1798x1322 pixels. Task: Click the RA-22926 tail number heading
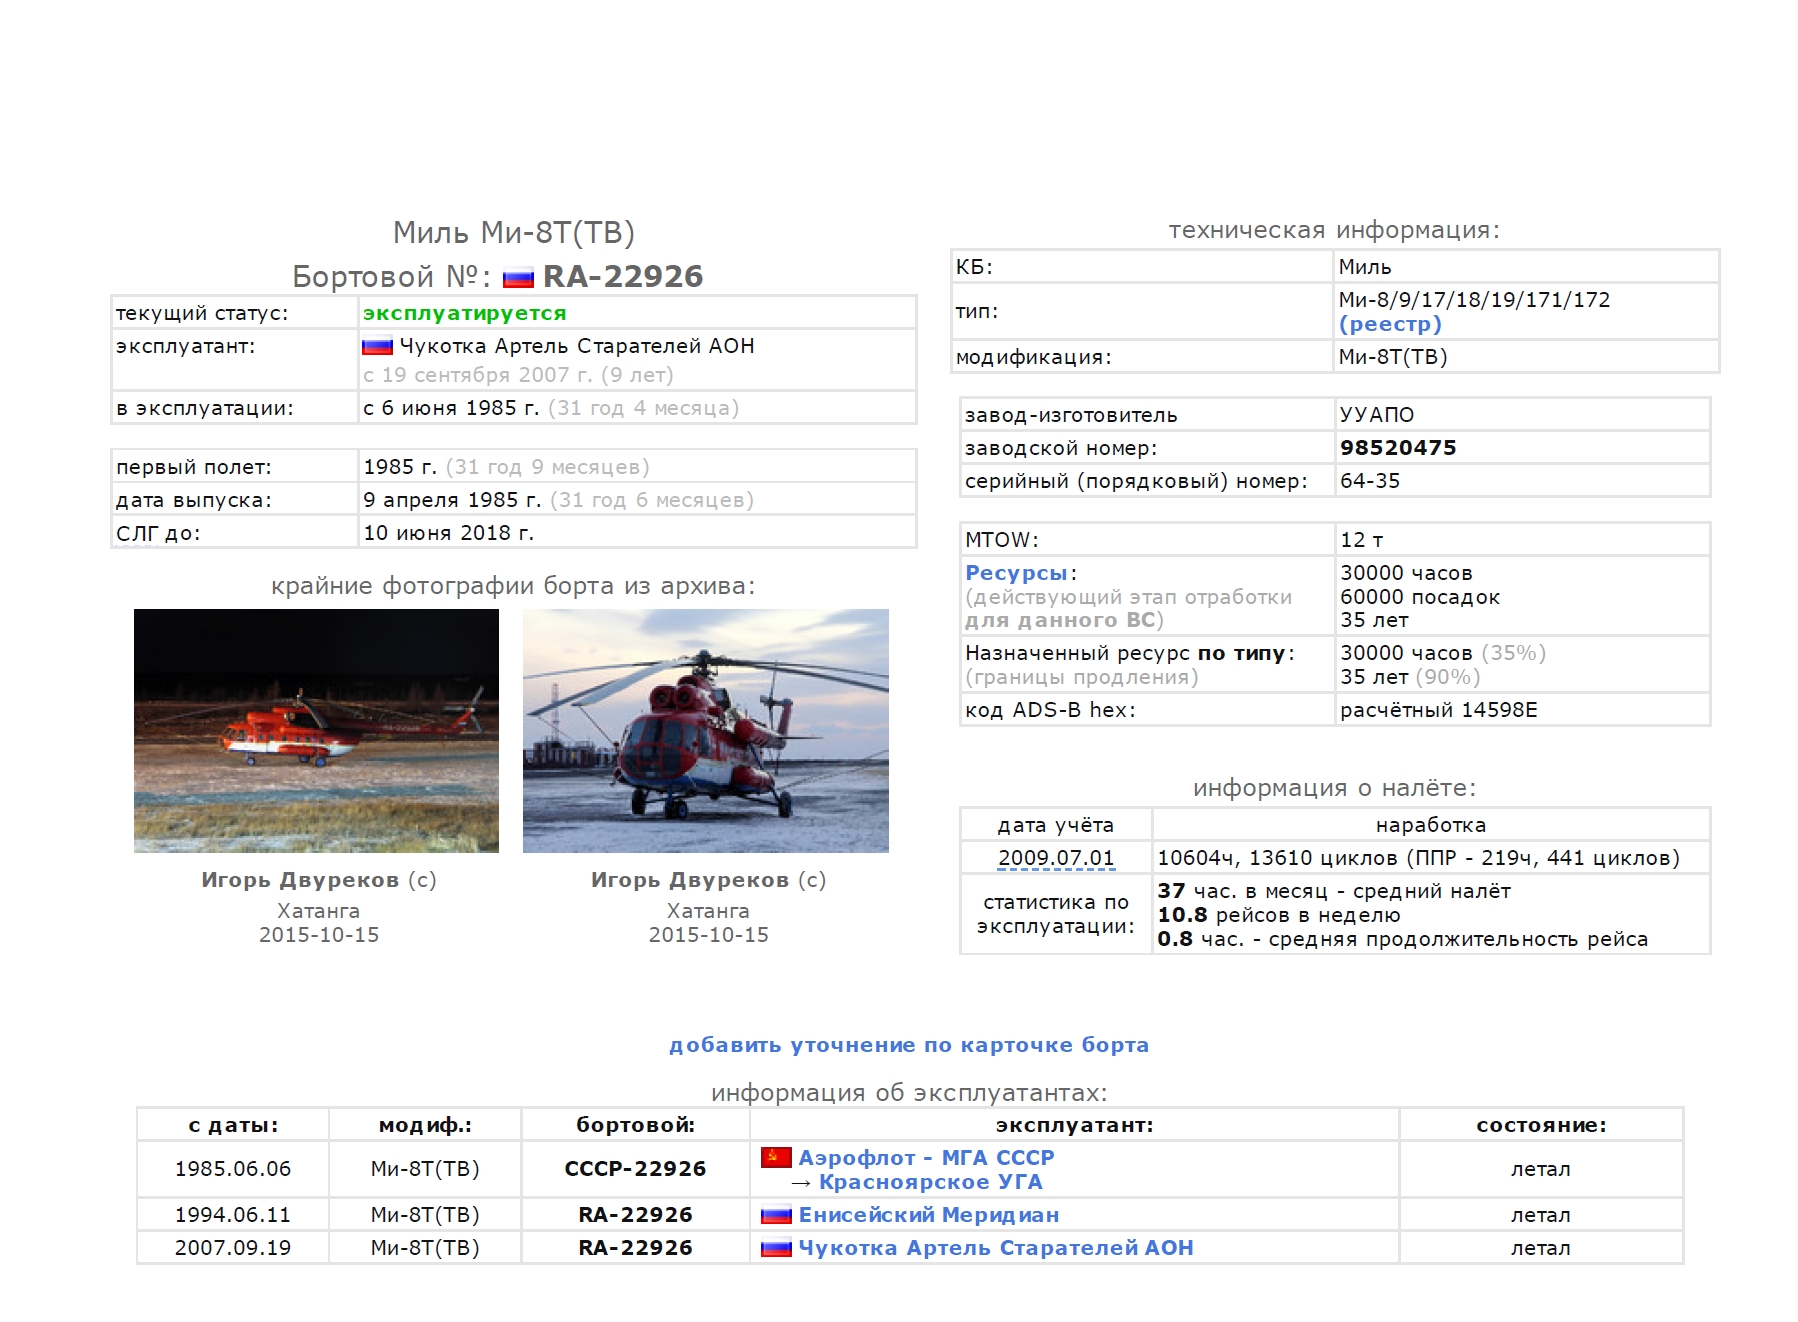pyautogui.click(x=622, y=277)
